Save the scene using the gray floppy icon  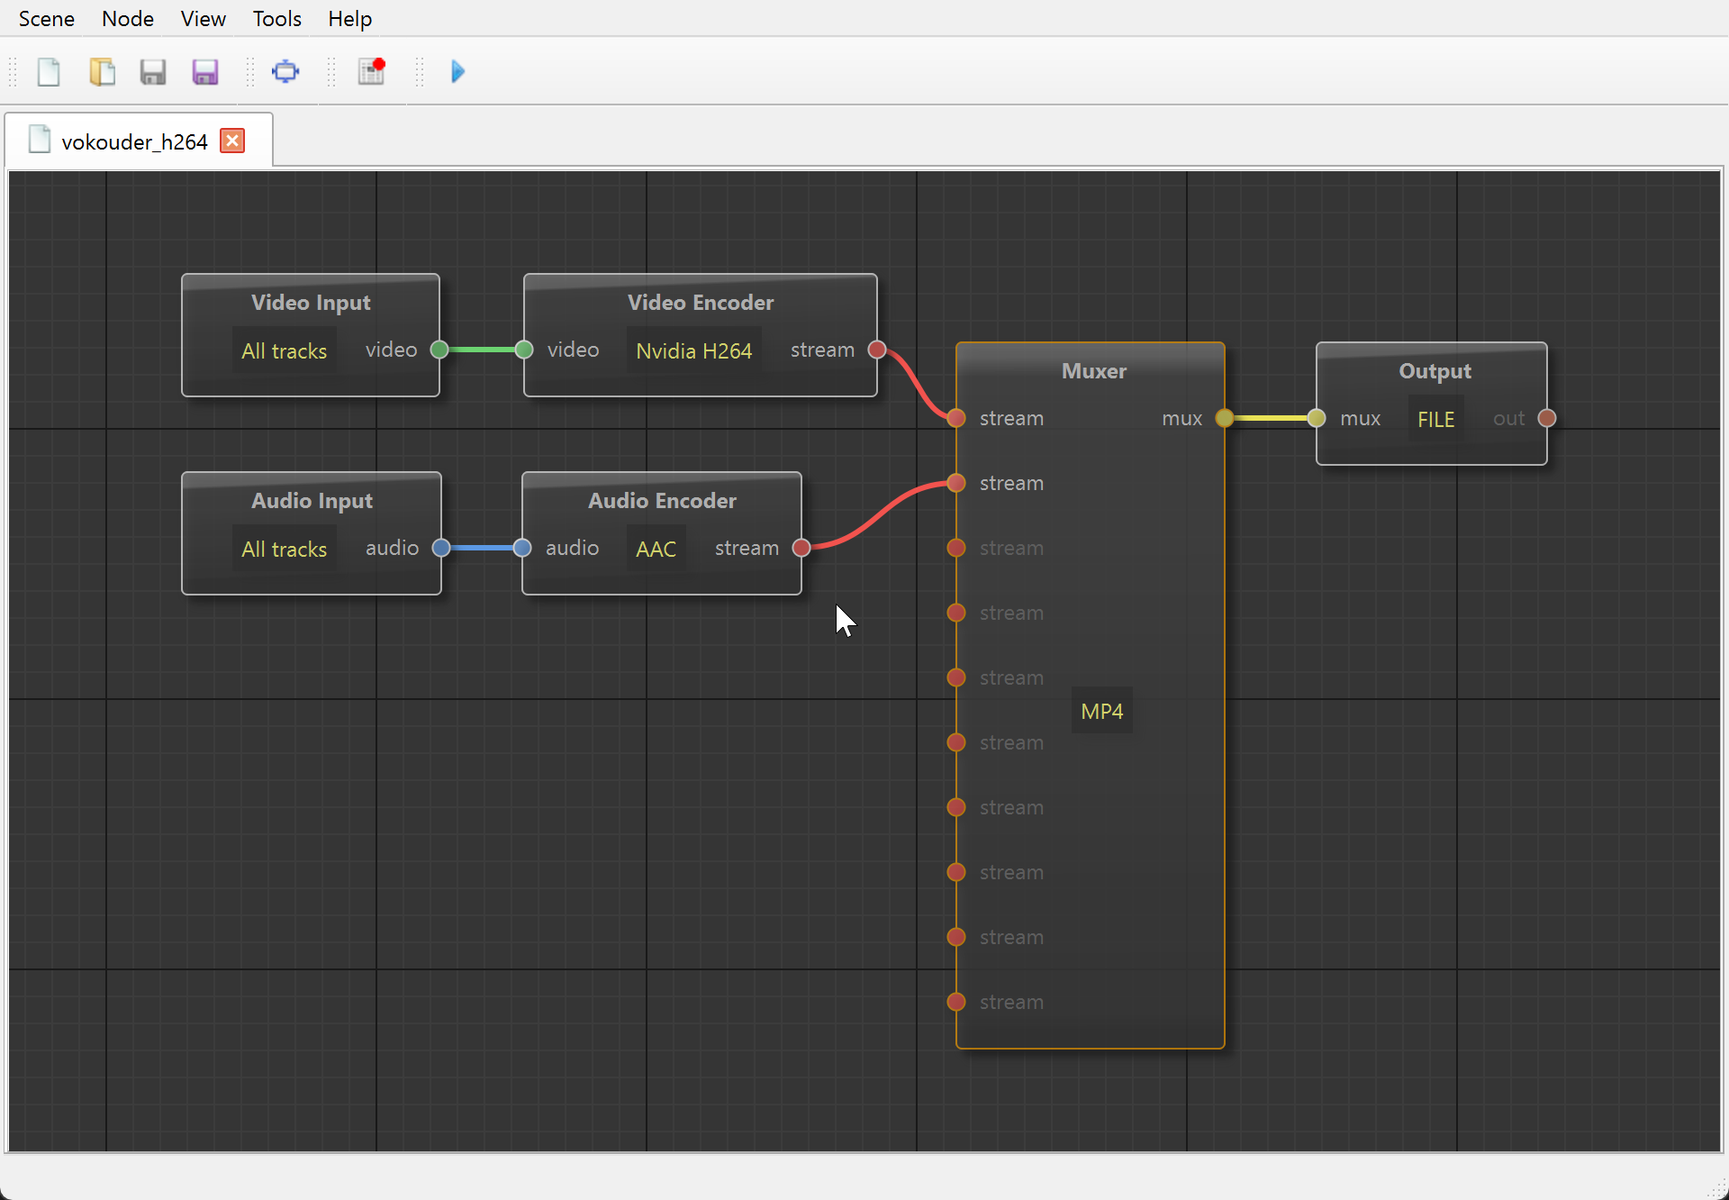pyautogui.click(x=153, y=72)
